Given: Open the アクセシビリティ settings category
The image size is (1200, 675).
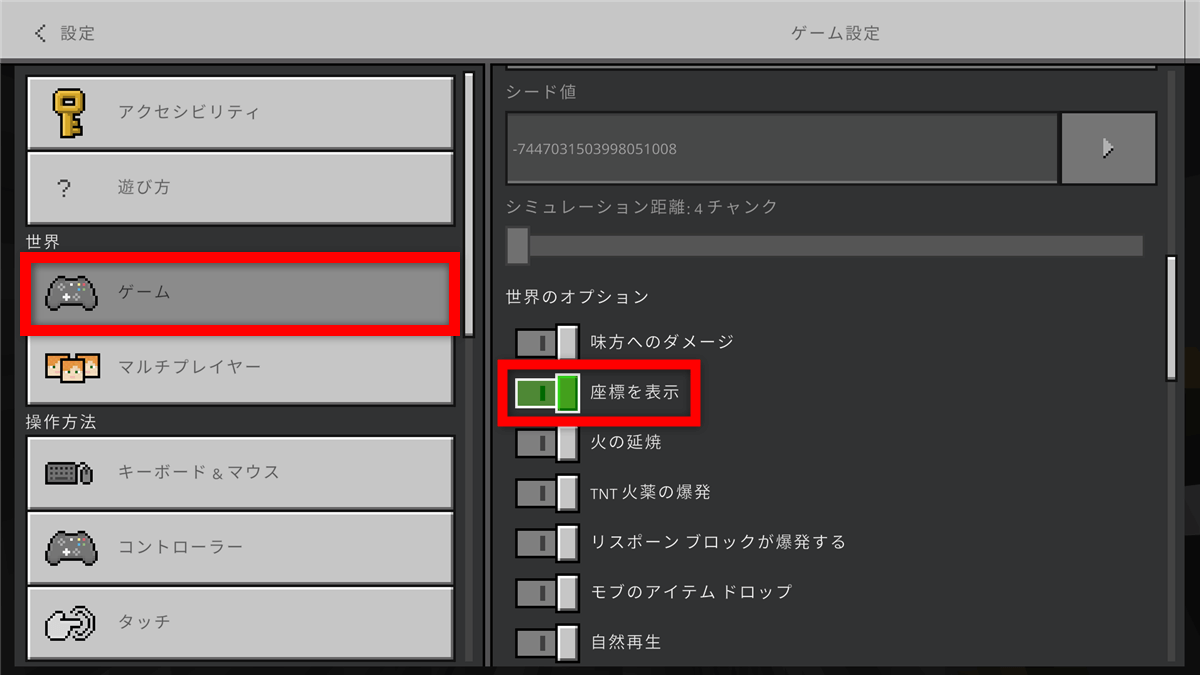Looking at the screenshot, I should (x=240, y=112).
